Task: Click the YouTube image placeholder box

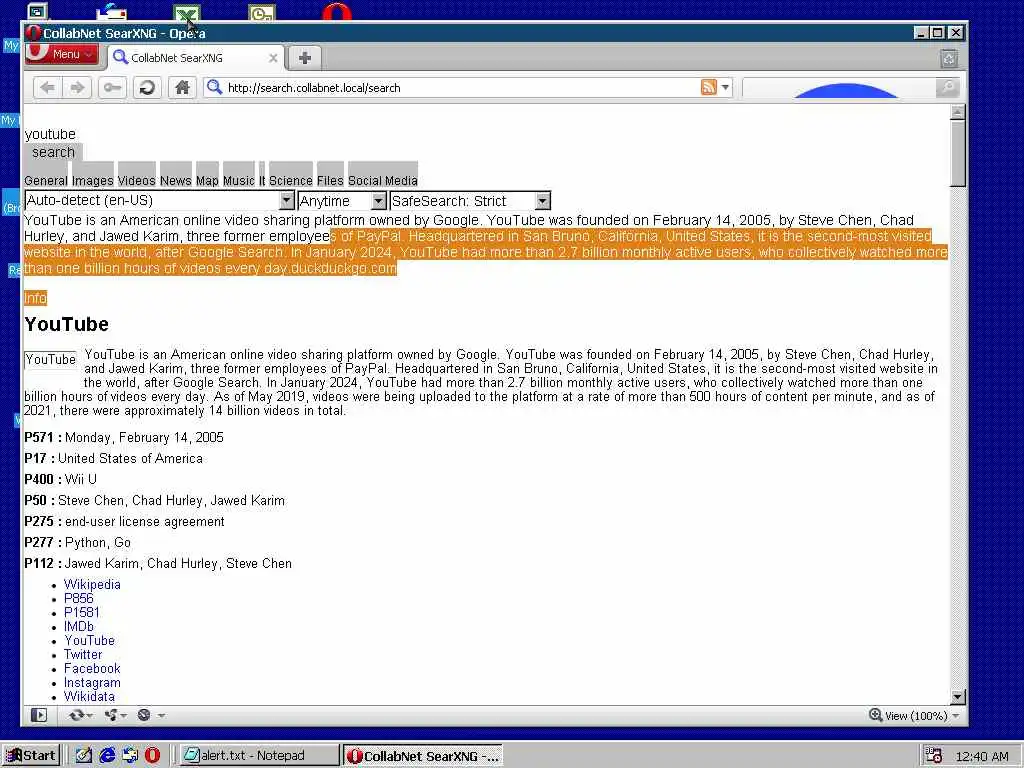Action: (50, 360)
